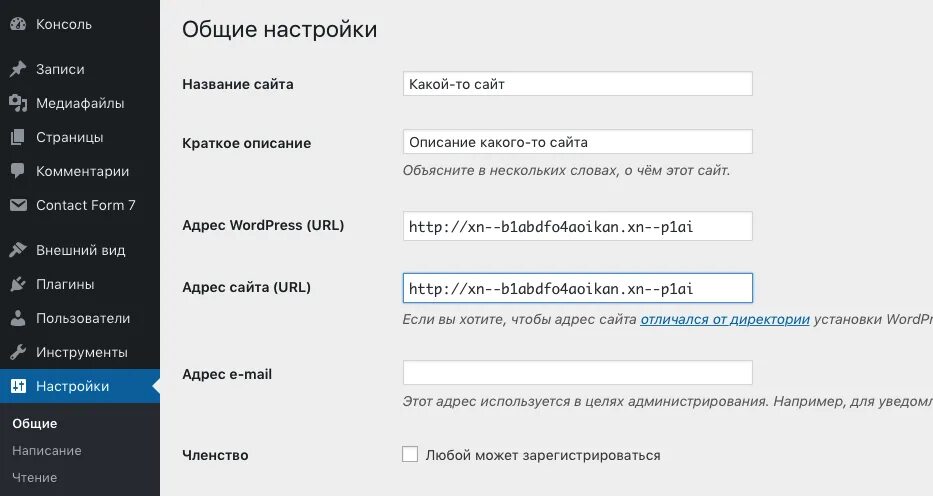Open the Чтение settings submenu
933x496 pixels.
pos(35,477)
